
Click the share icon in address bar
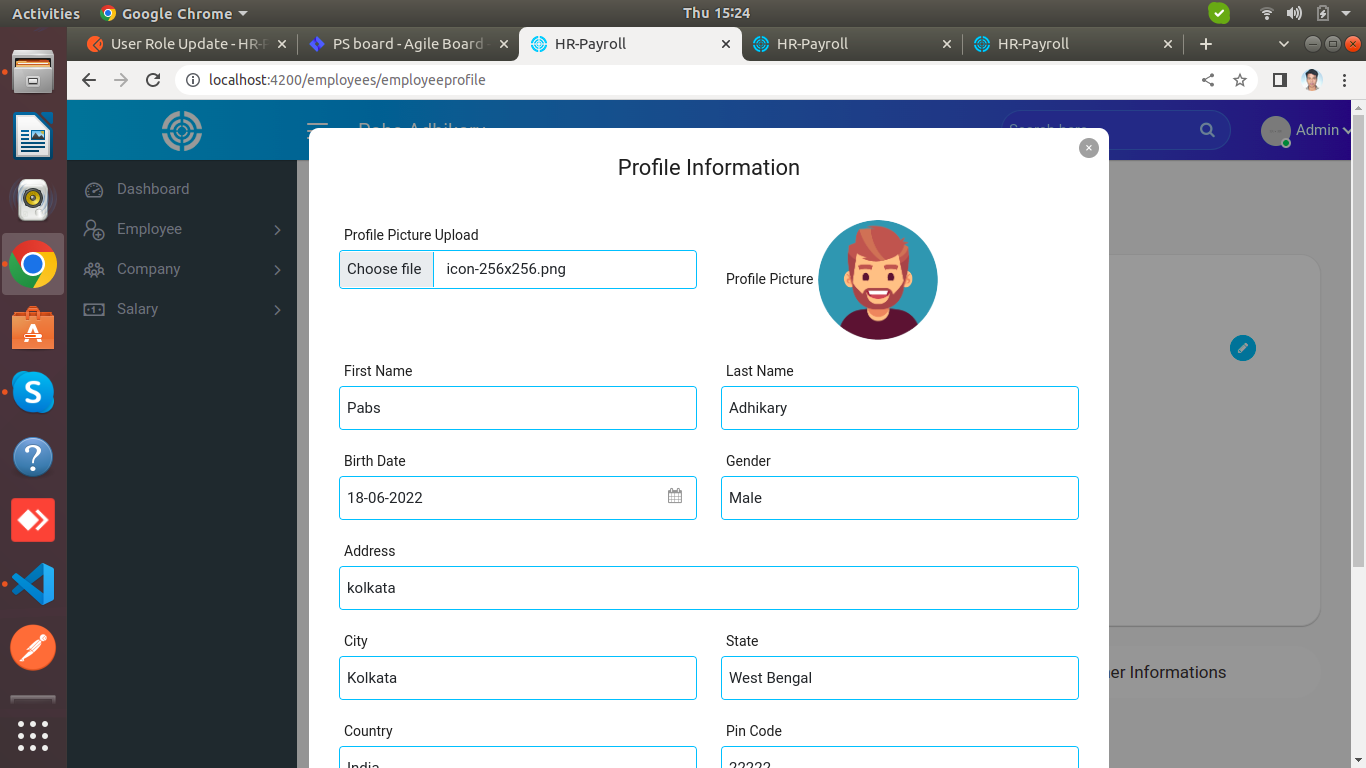1208,80
